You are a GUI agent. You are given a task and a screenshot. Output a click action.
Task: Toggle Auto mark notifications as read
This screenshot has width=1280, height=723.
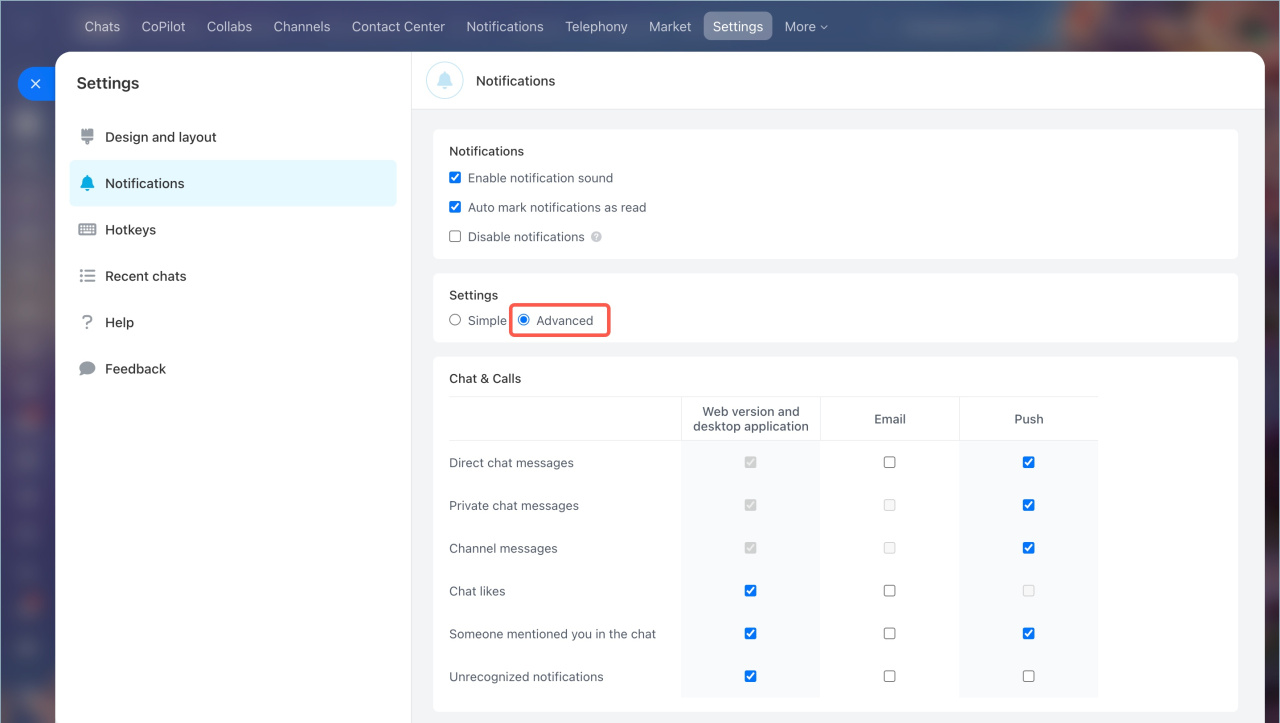(455, 208)
